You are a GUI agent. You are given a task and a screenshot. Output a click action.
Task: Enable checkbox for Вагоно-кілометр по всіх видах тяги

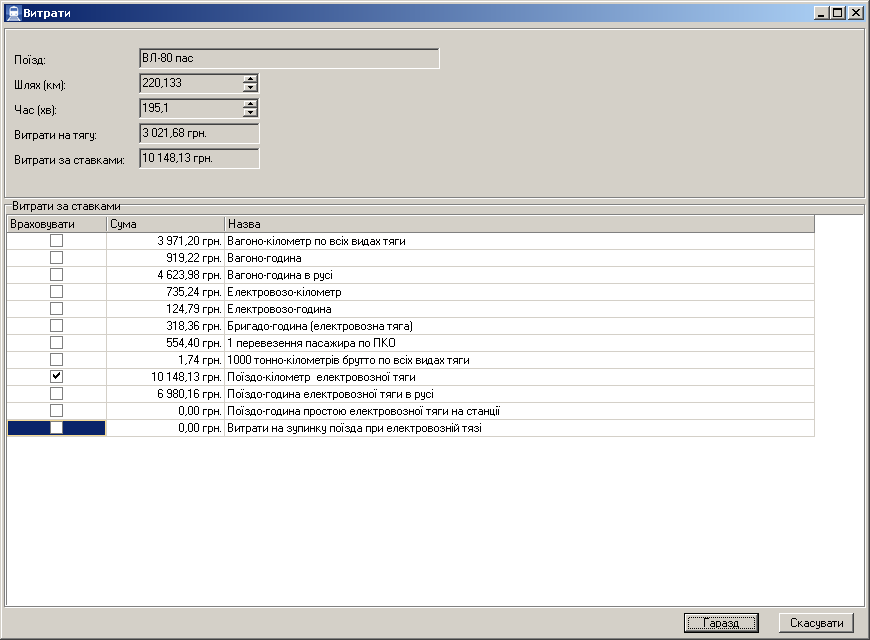[x=56, y=241]
